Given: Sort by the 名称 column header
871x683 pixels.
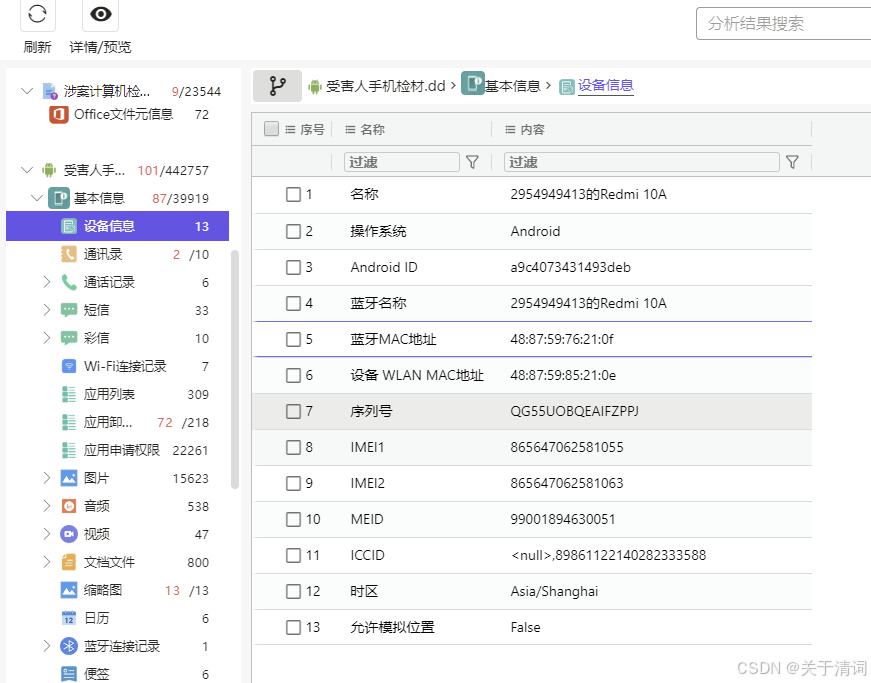Looking at the screenshot, I should [x=372, y=129].
